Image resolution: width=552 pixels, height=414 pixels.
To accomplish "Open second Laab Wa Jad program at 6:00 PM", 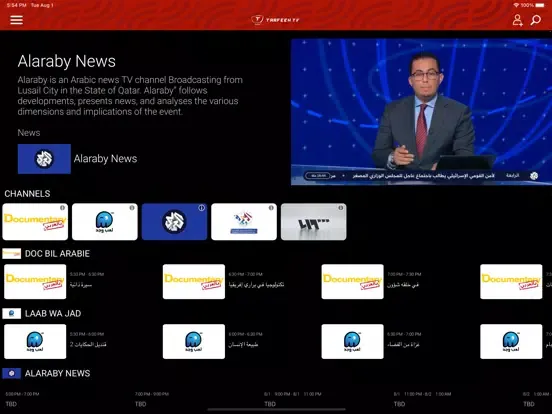I will click(194, 341).
